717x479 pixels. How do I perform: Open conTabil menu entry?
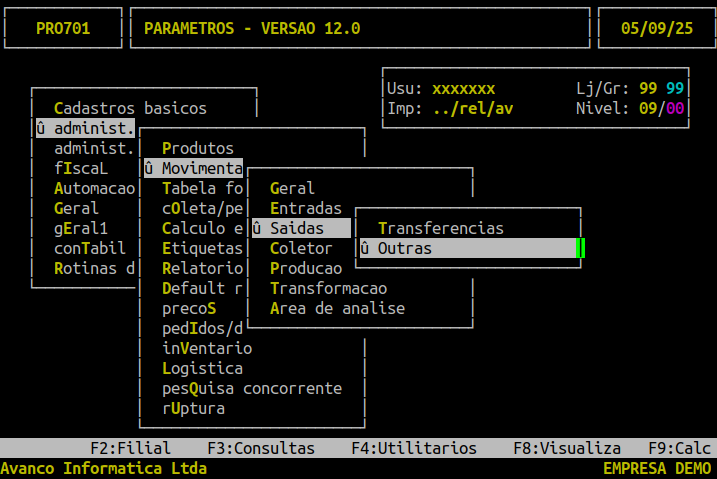90,248
